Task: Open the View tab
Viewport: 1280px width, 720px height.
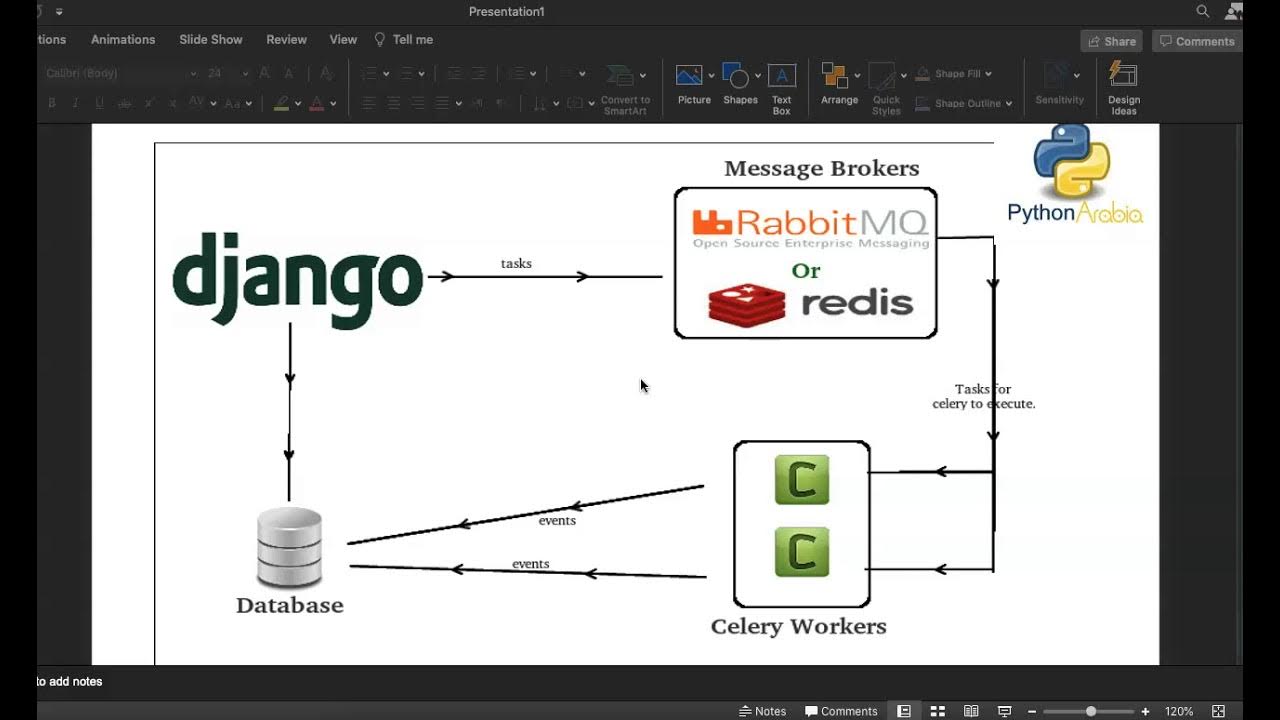Action: coord(343,40)
